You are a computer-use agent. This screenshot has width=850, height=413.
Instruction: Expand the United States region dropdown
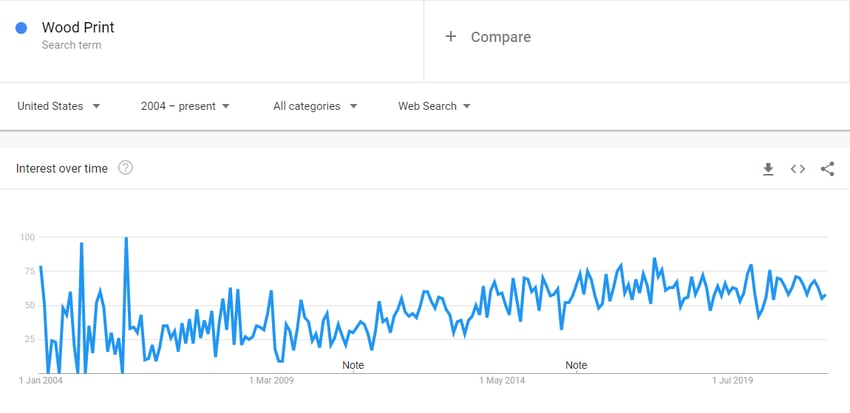coord(59,106)
